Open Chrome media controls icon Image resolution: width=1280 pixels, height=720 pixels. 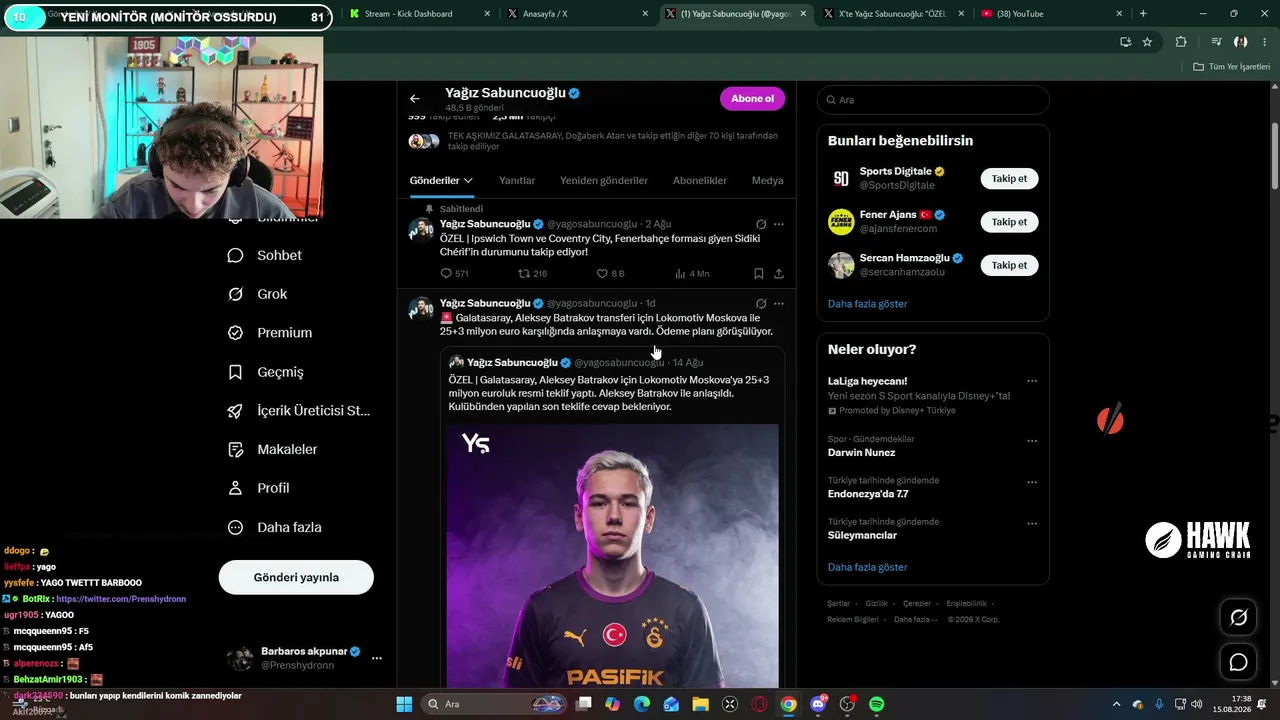click(x=1216, y=42)
